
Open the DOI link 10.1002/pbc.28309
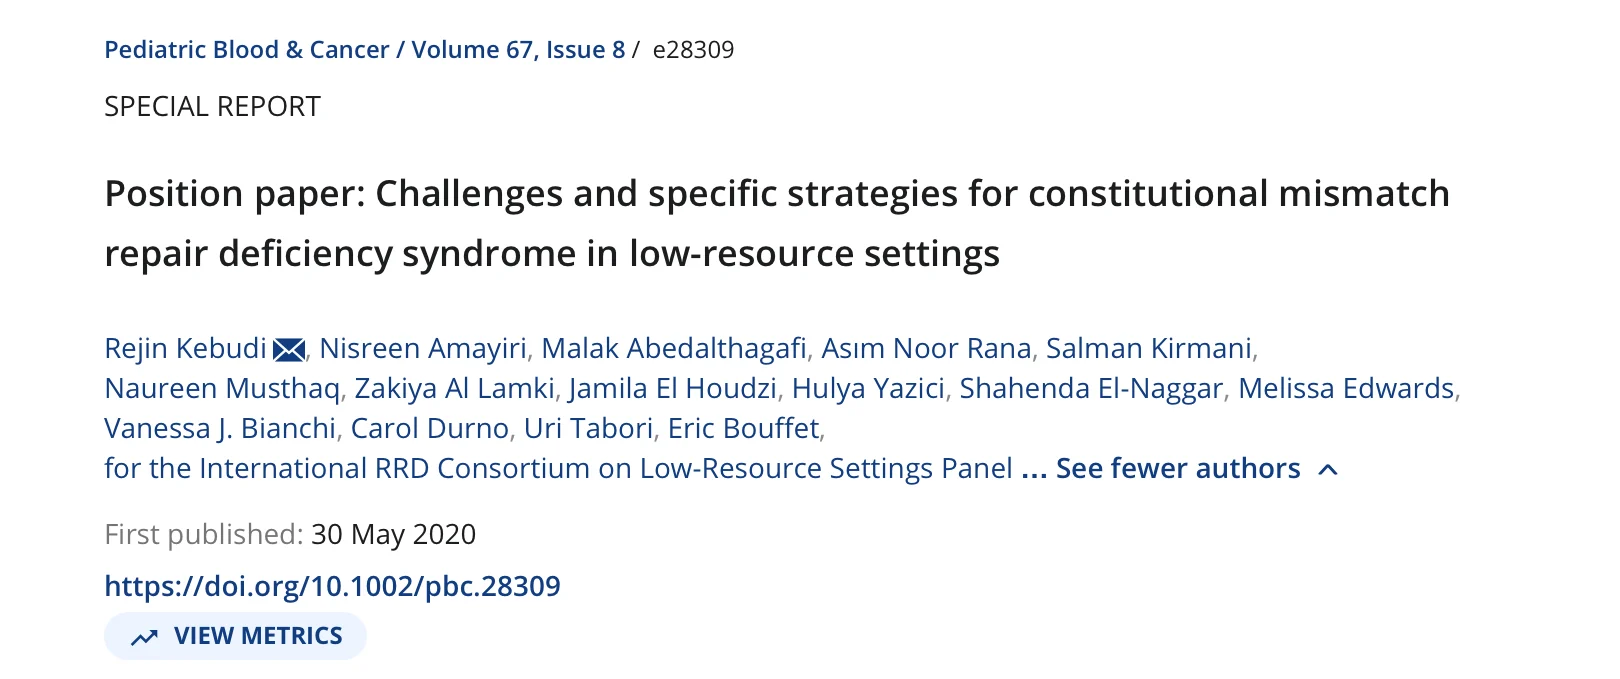pos(332,586)
